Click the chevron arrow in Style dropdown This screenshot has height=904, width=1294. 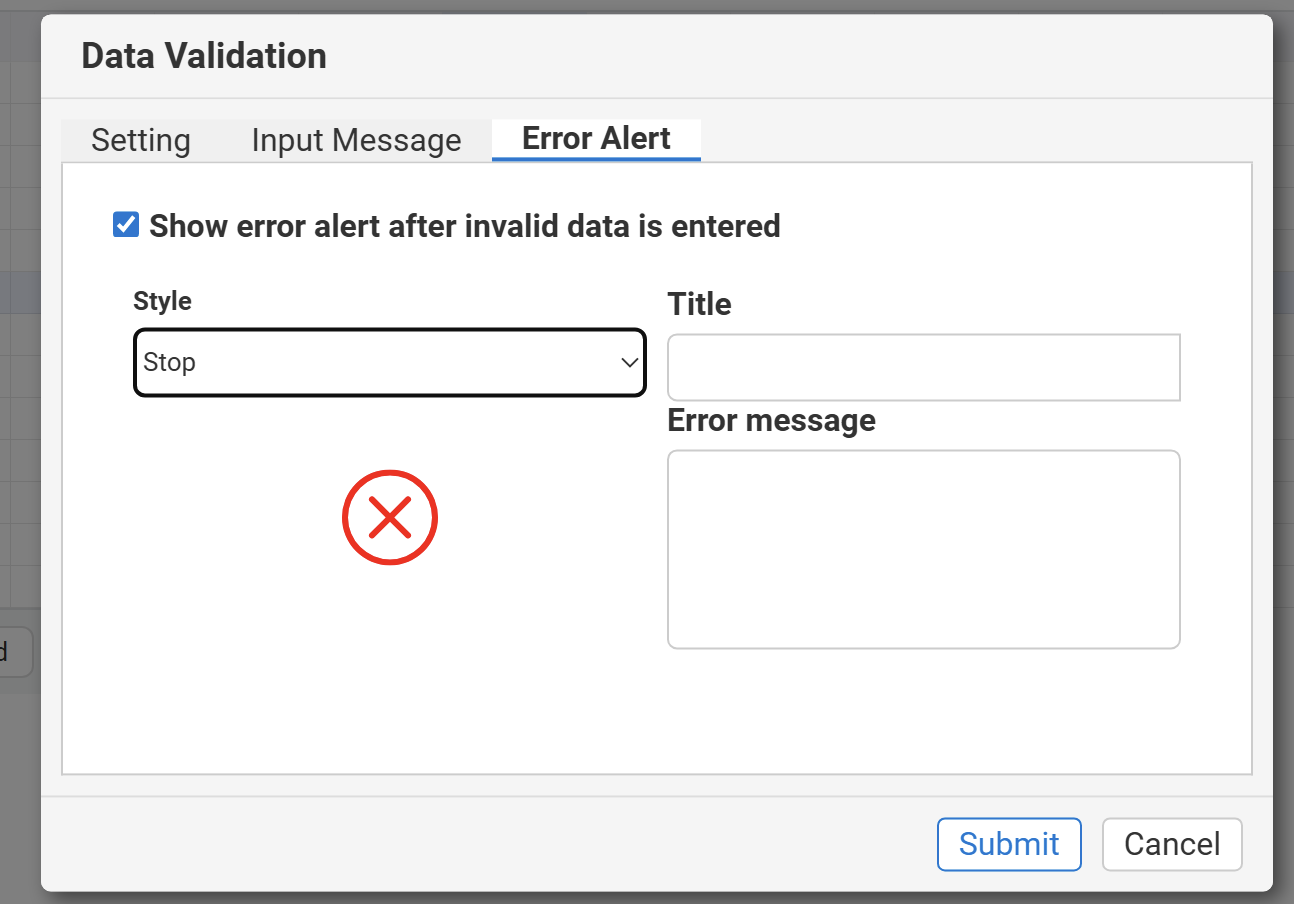tap(629, 362)
